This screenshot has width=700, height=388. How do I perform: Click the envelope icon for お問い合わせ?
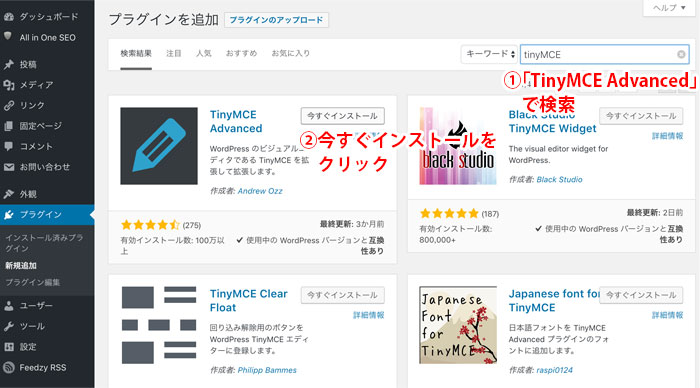coord(8,167)
